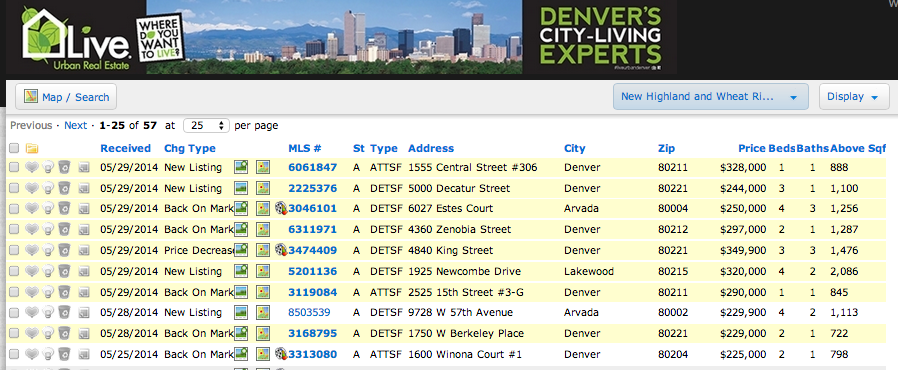898x370 pixels.
Task: Click the trash icon for MLS 3046101
Action: (x=64, y=209)
